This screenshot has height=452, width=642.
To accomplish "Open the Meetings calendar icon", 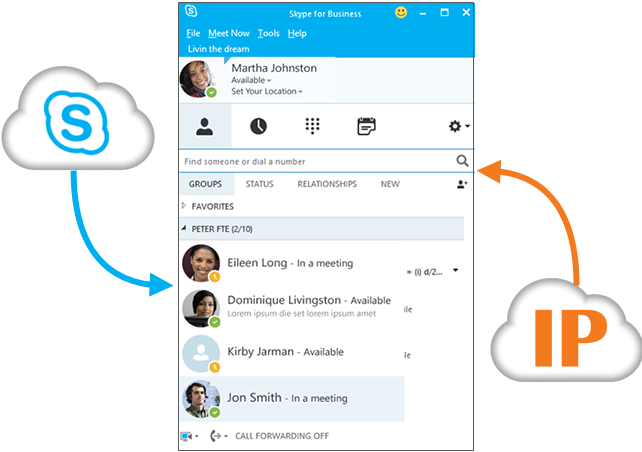I will (366, 127).
